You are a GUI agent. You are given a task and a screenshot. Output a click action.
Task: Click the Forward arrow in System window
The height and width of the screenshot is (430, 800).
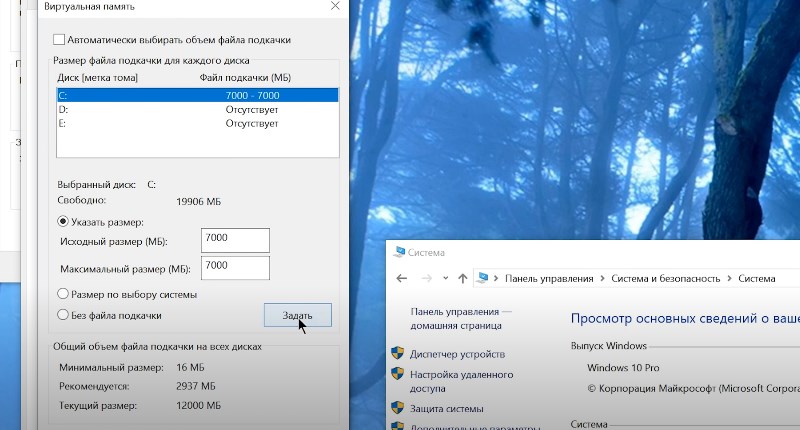pyautogui.click(x=426, y=278)
